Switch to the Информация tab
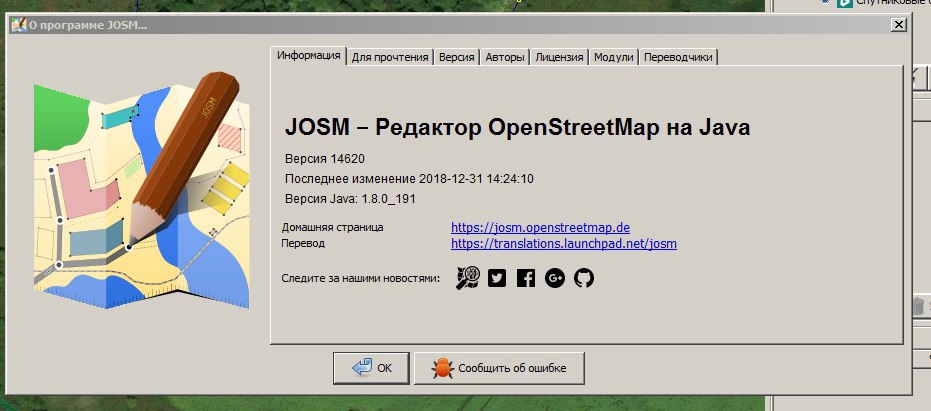Screen dimensions: 931x411 coord(308,56)
